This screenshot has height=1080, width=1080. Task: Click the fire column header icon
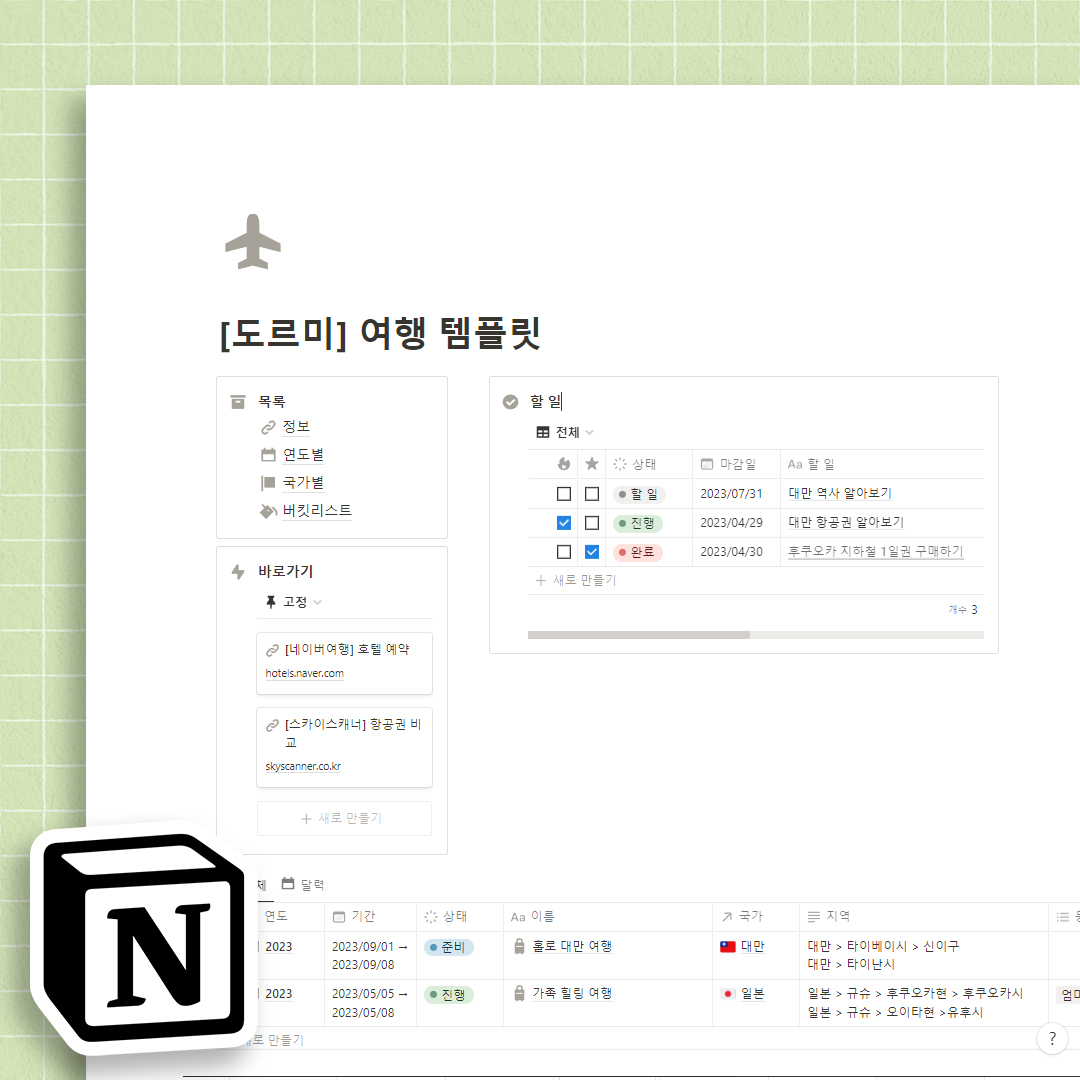coord(563,464)
